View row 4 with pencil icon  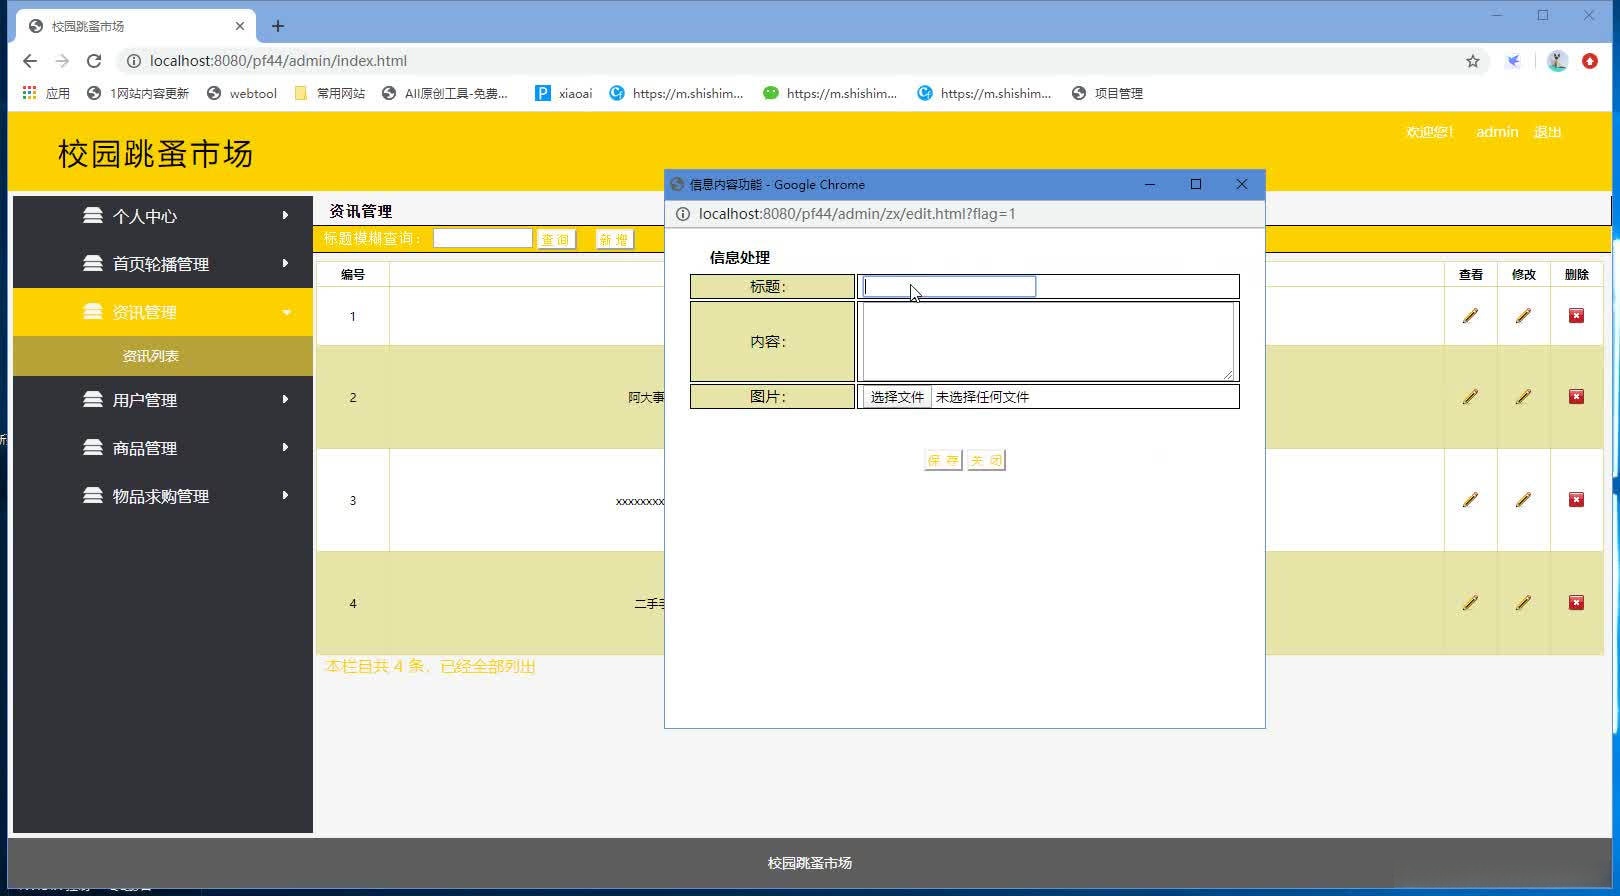tap(1470, 603)
